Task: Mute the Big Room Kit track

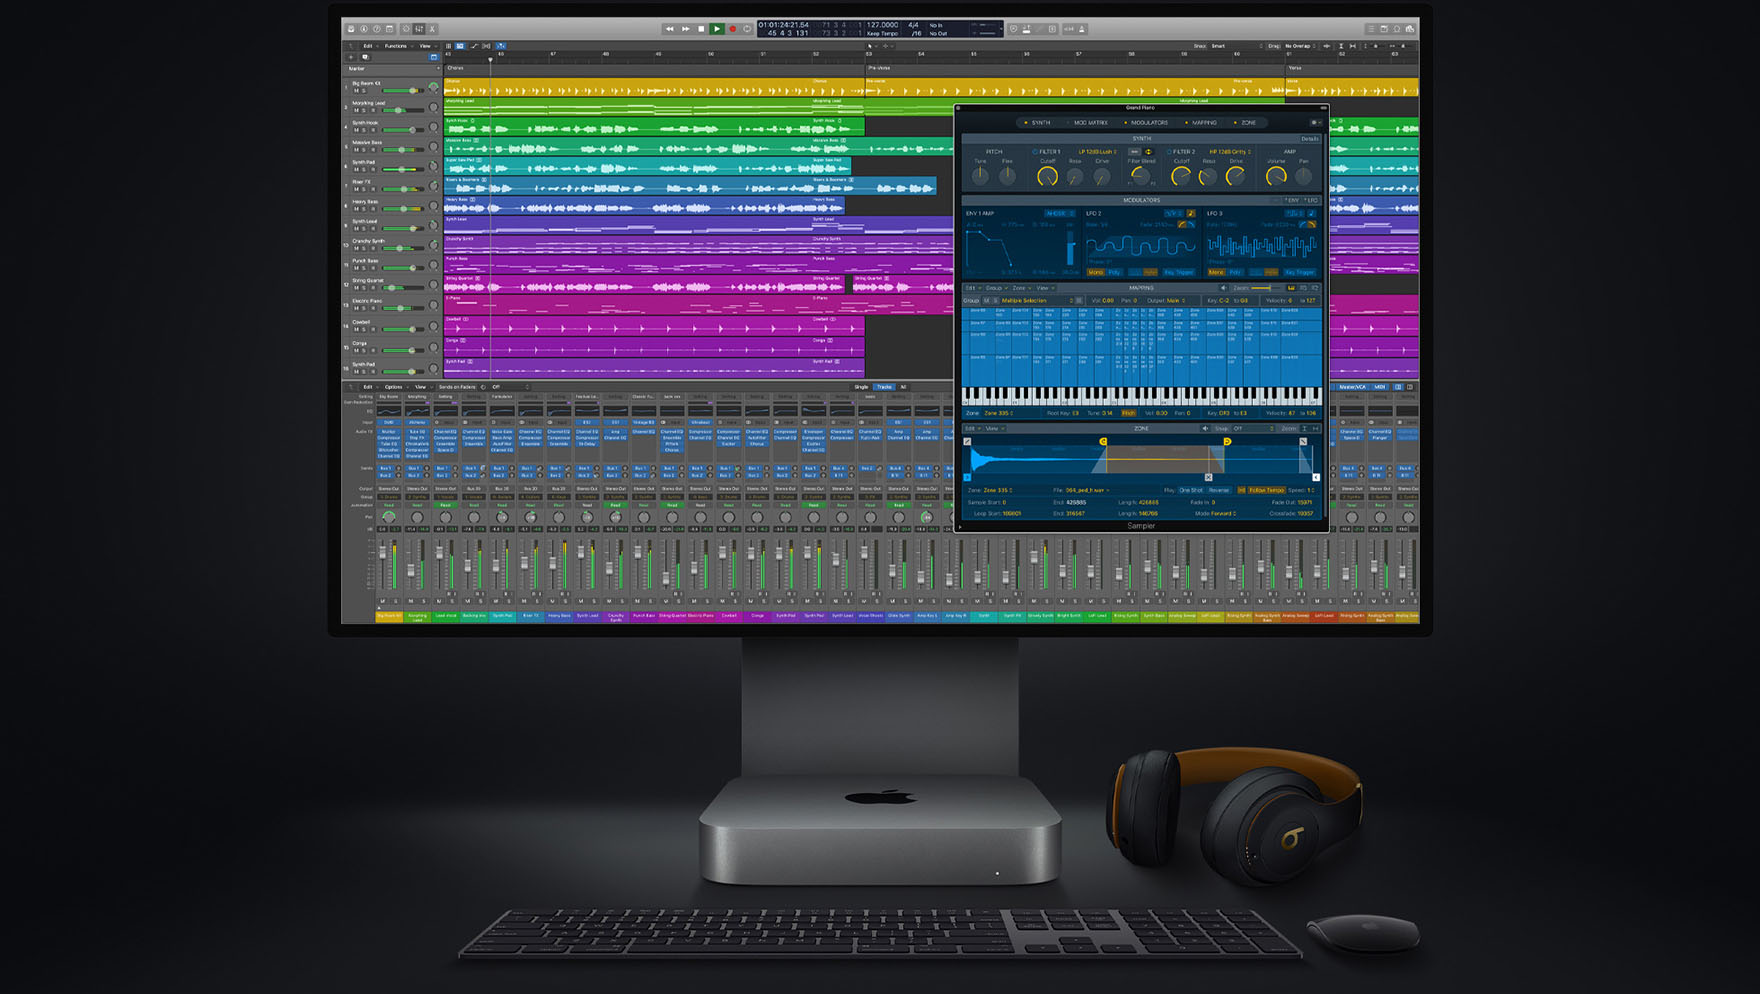Action: click(x=355, y=91)
